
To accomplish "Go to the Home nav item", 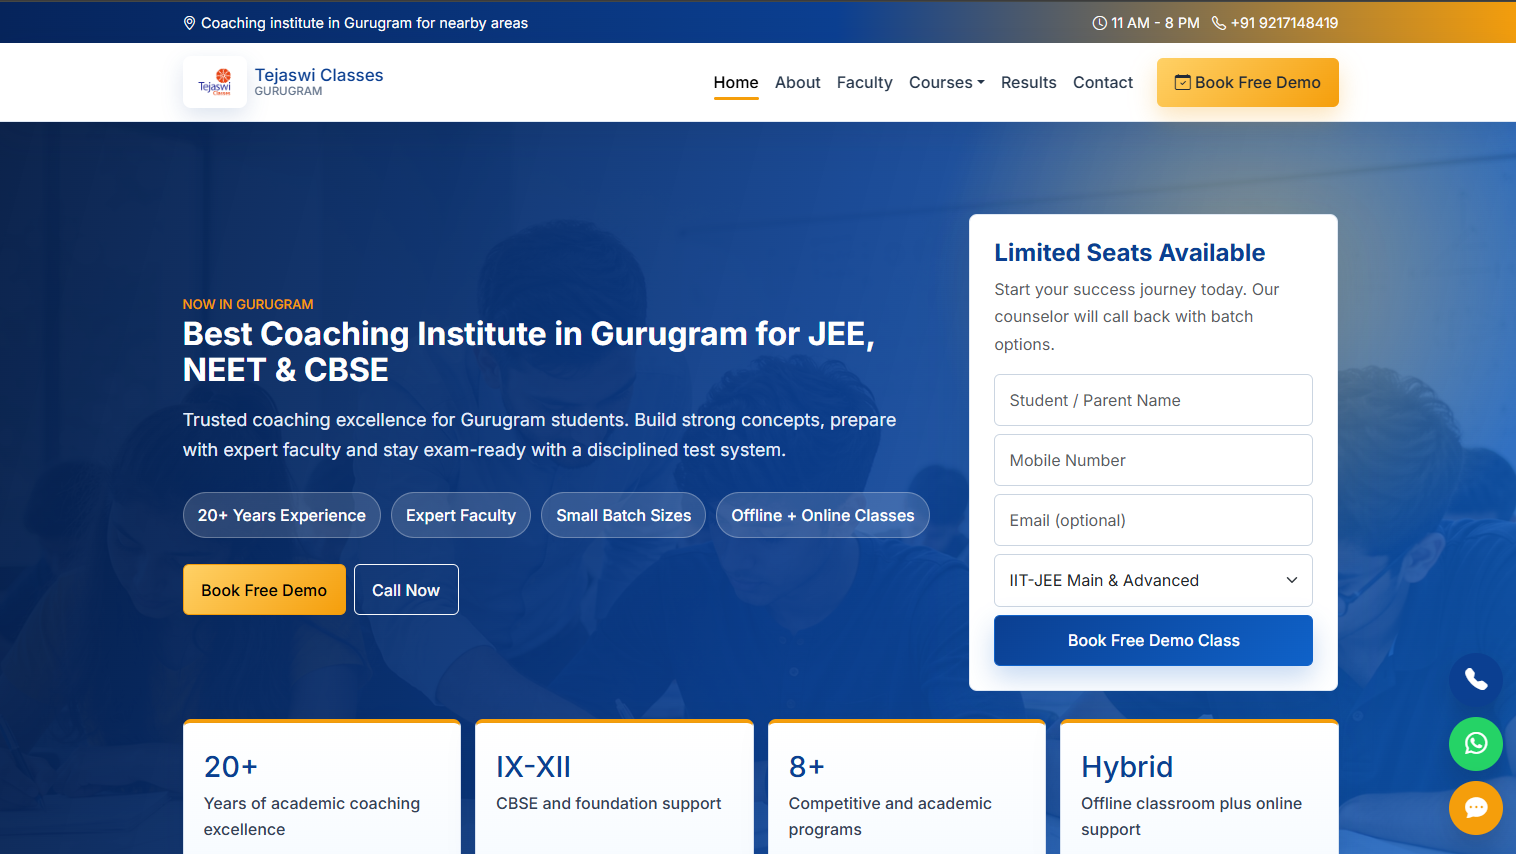I will pyautogui.click(x=736, y=83).
